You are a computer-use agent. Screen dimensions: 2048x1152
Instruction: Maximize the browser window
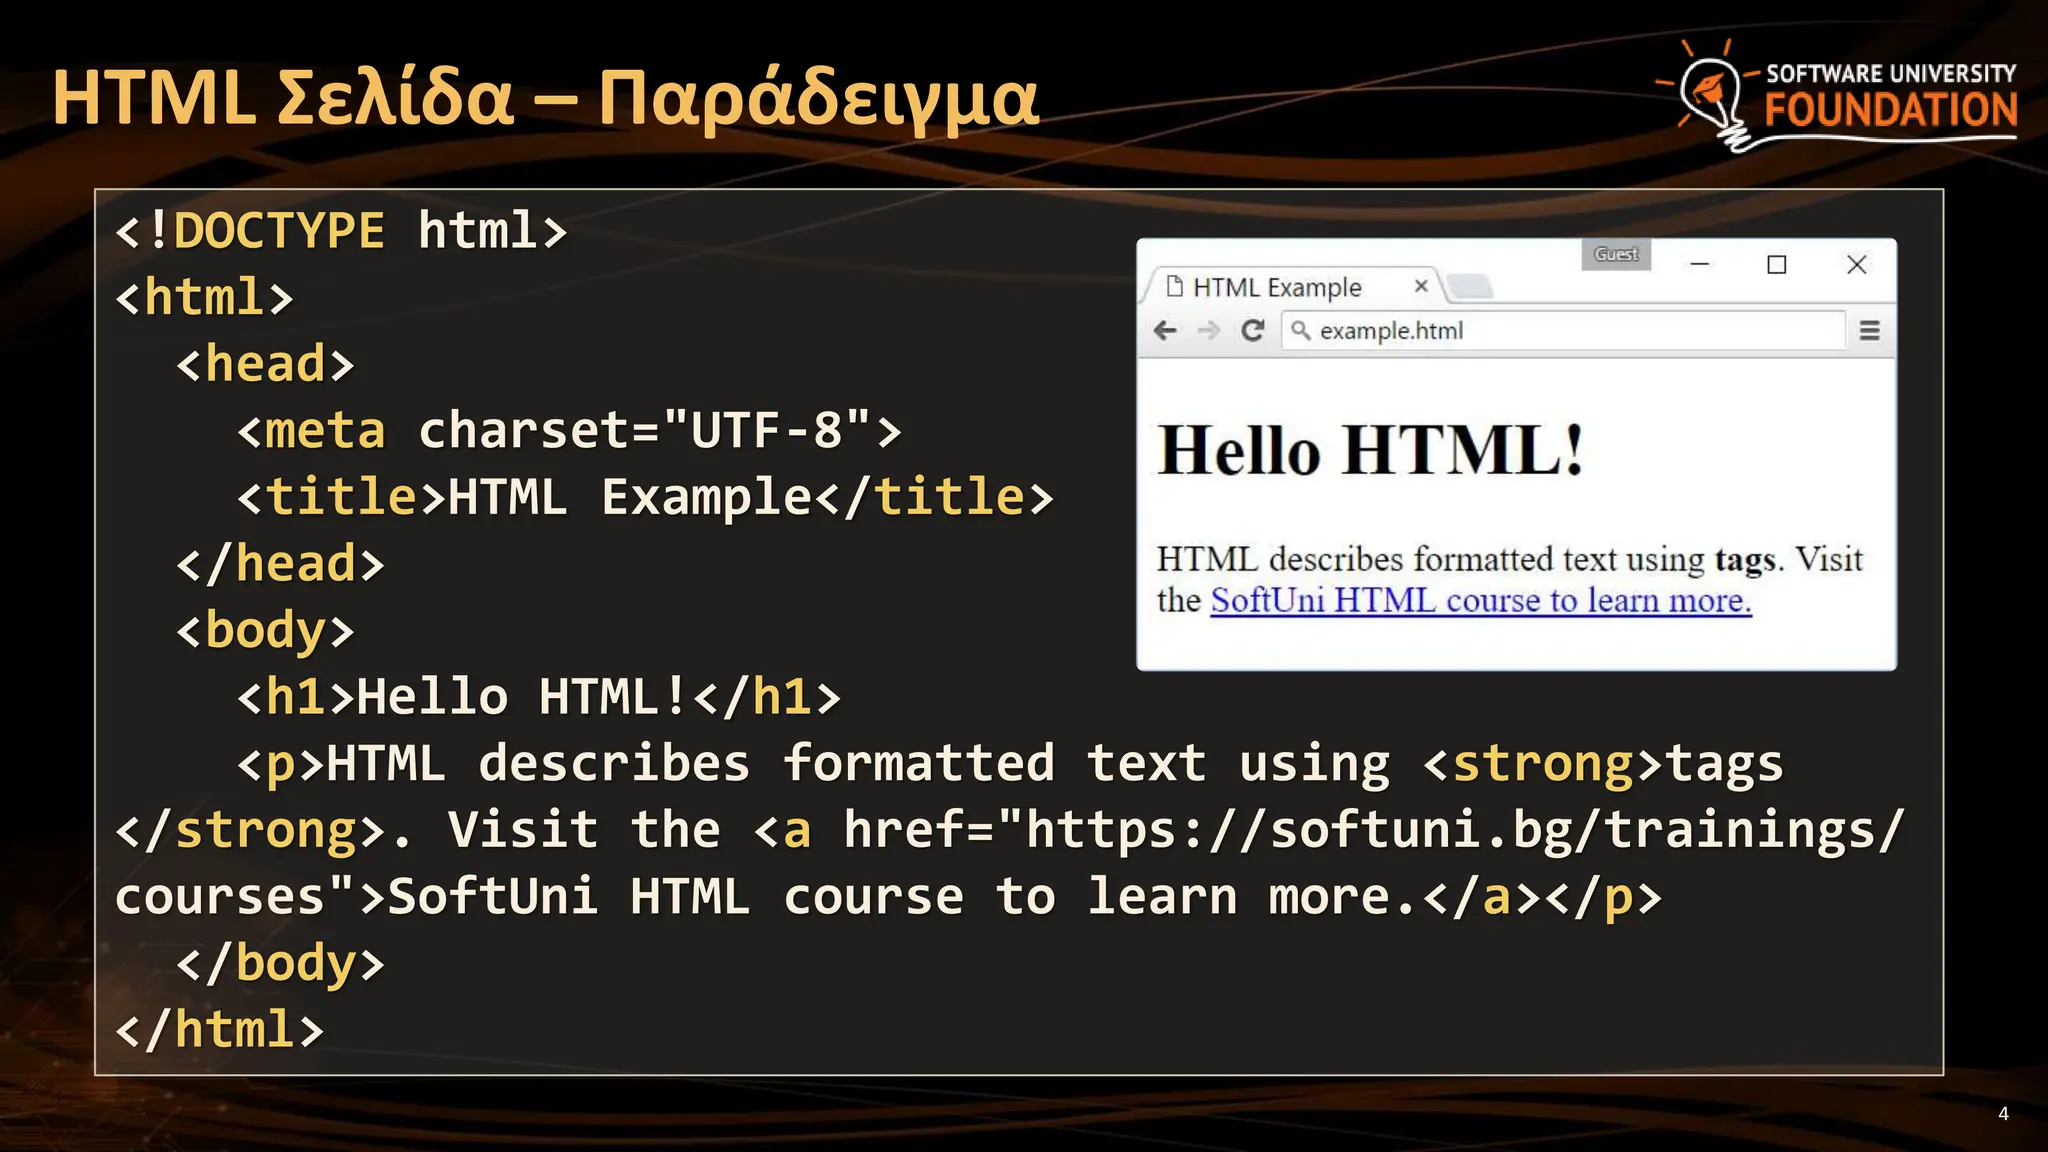point(1777,264)
